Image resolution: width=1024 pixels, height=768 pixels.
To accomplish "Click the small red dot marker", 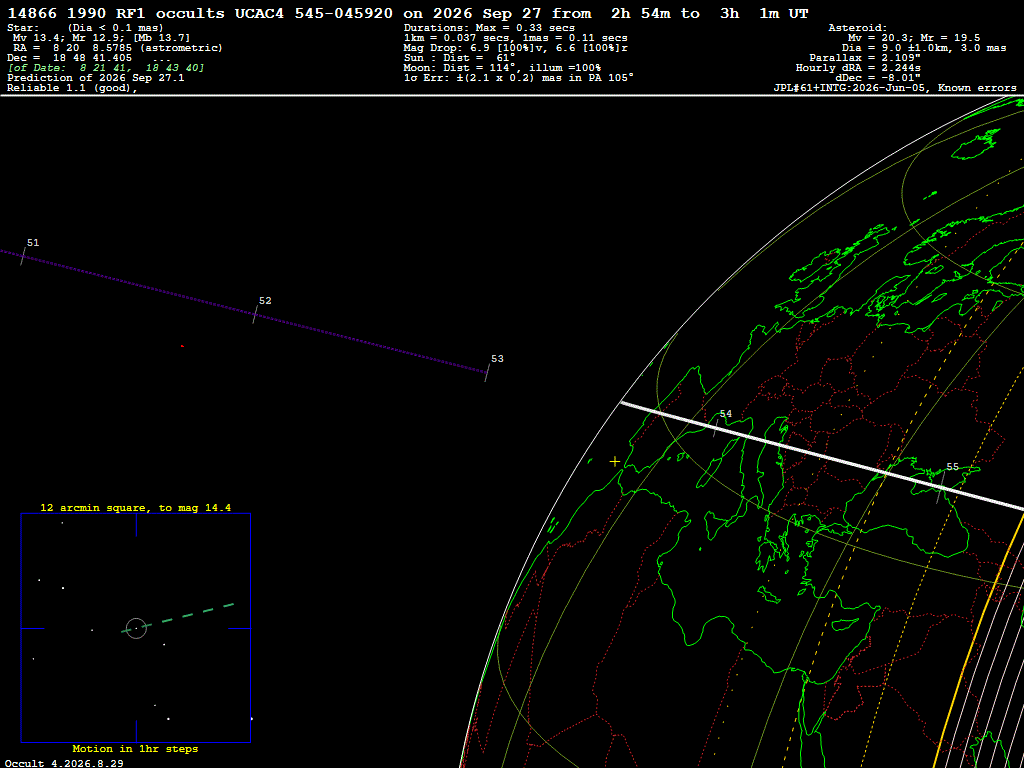I will pyautogui.click(x=182, y=346).
